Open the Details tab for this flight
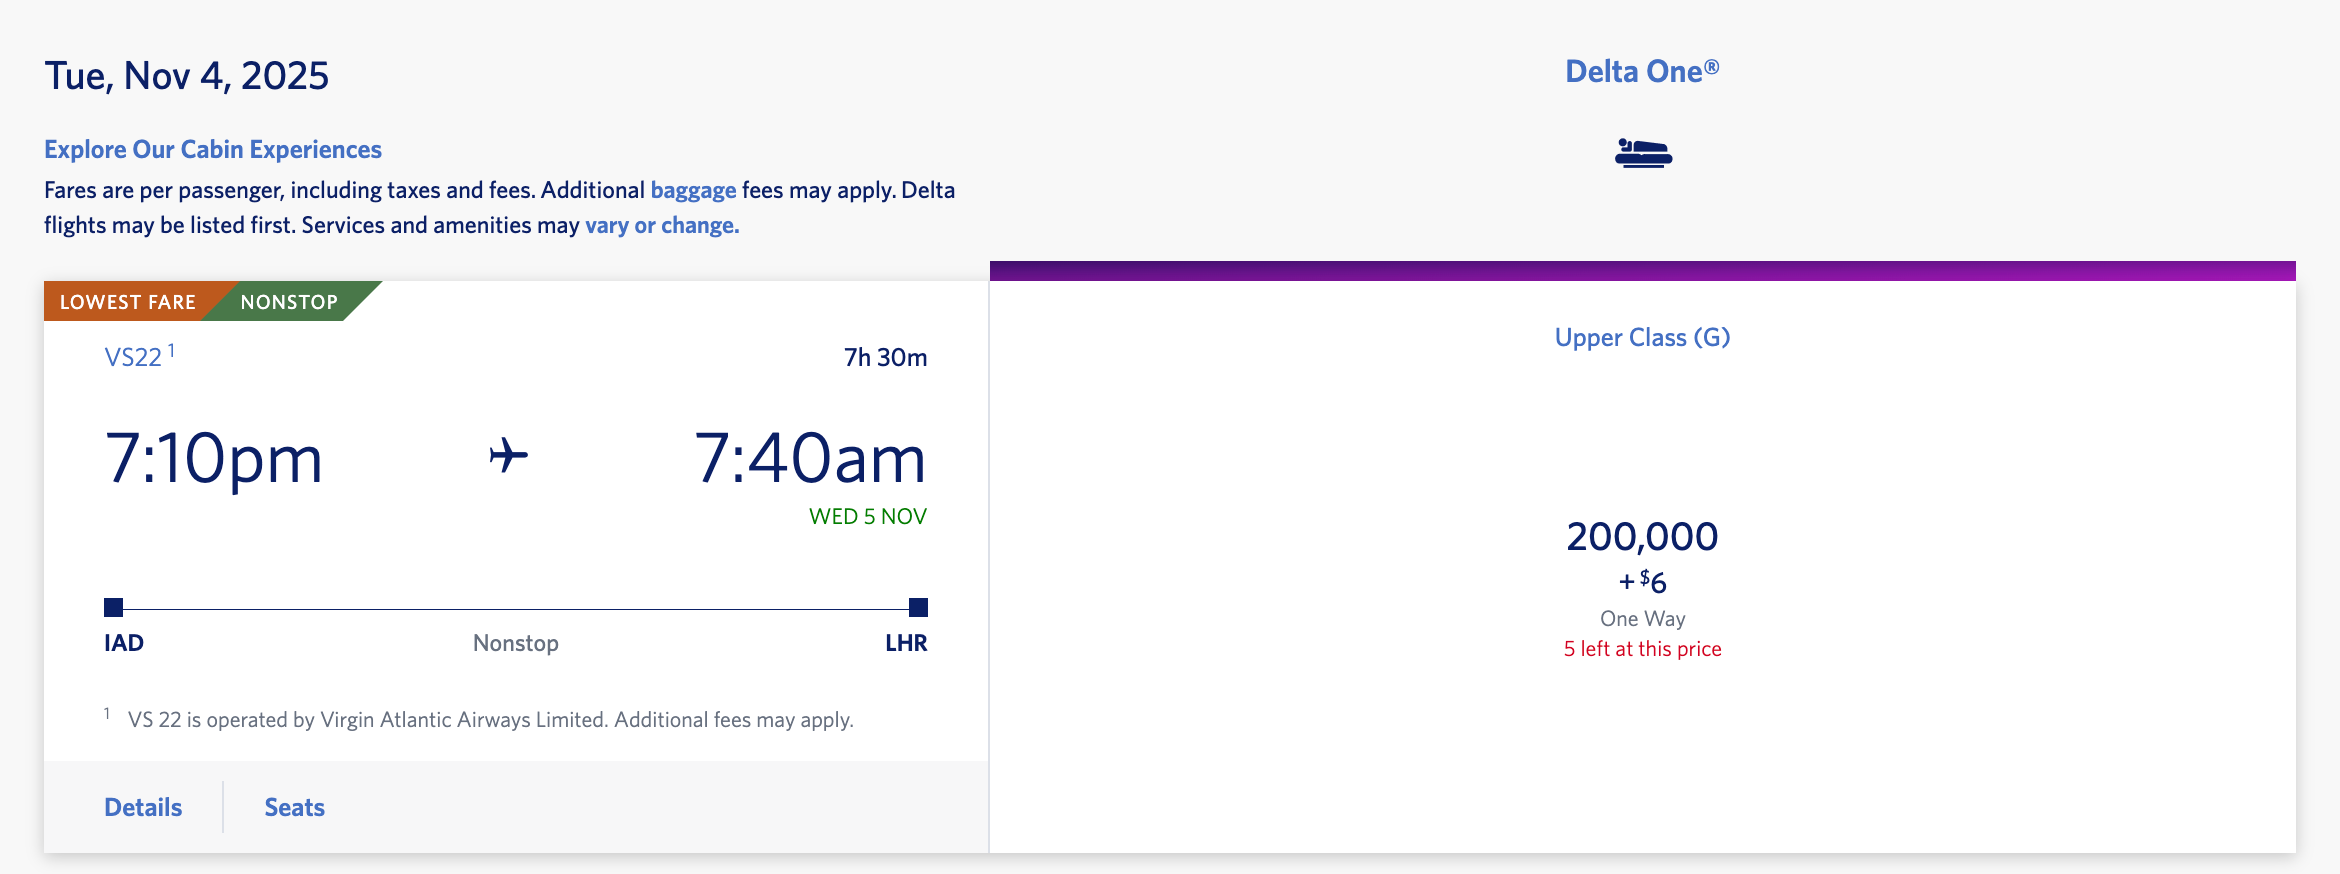This screenshot has width=2340, height=874. click(x=143, y=807)
